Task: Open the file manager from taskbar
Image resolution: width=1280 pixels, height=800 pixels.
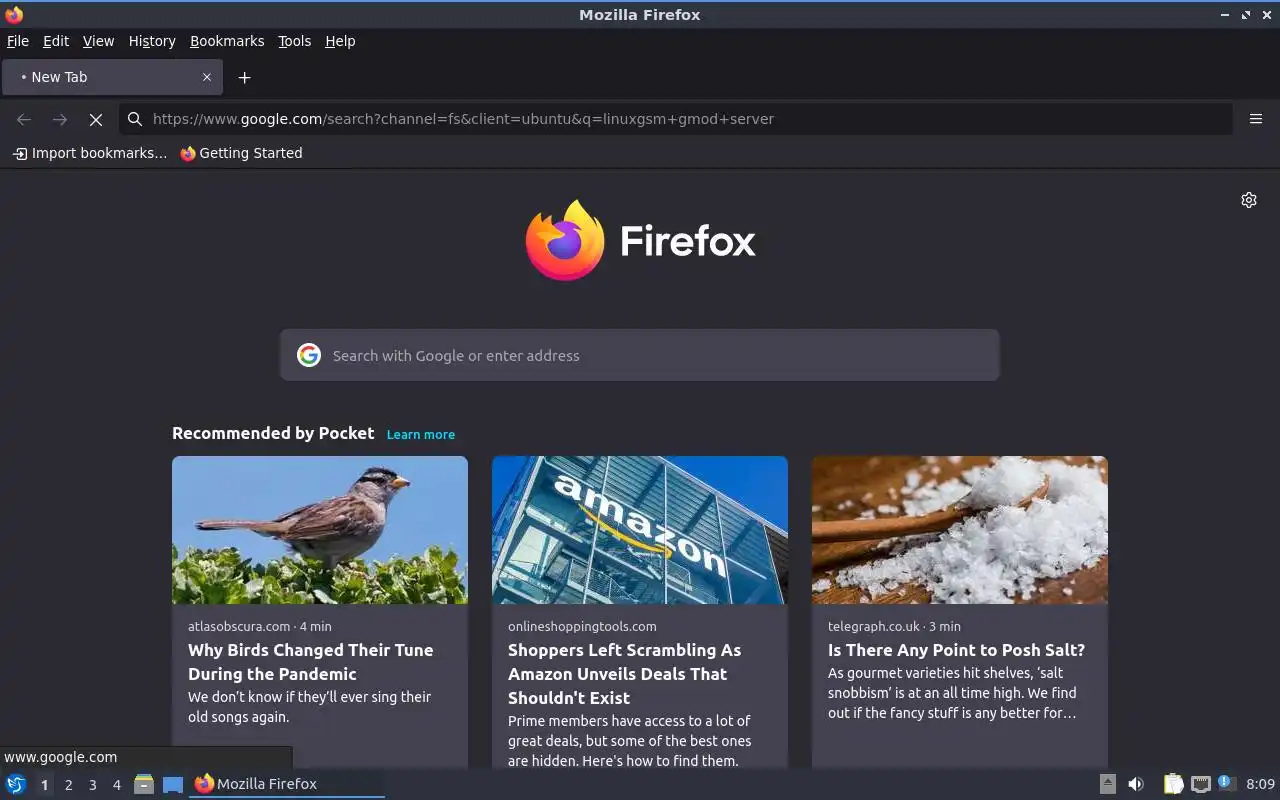Action: [x=144, y=784]
